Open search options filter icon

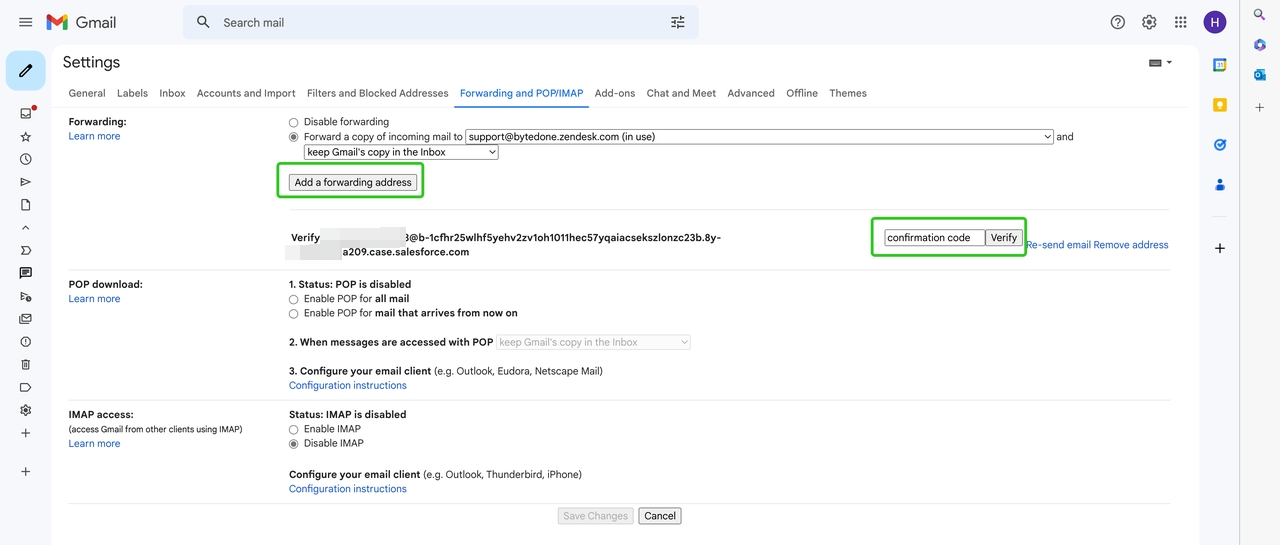pyautogui.click(x=678, y=22)
